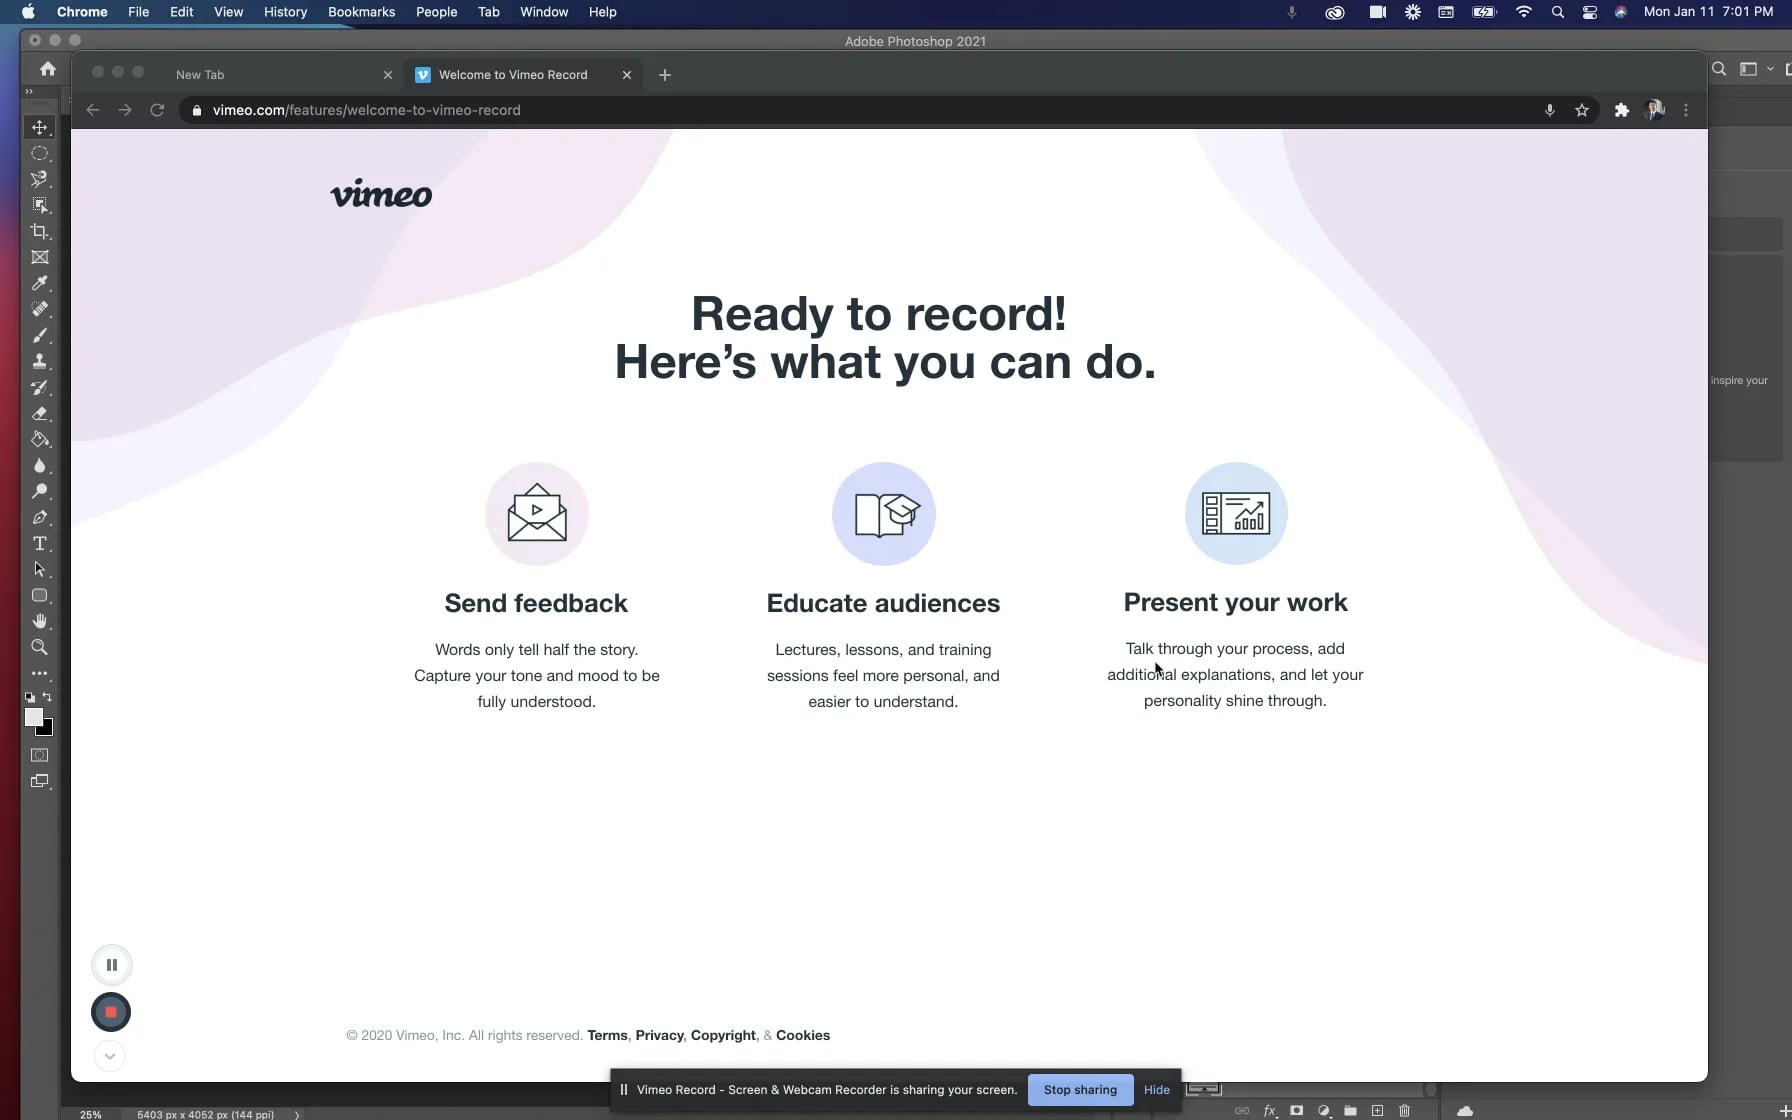Open the People menu
The width and height of the screenshot is (1792, 1120).
point(436,12)
